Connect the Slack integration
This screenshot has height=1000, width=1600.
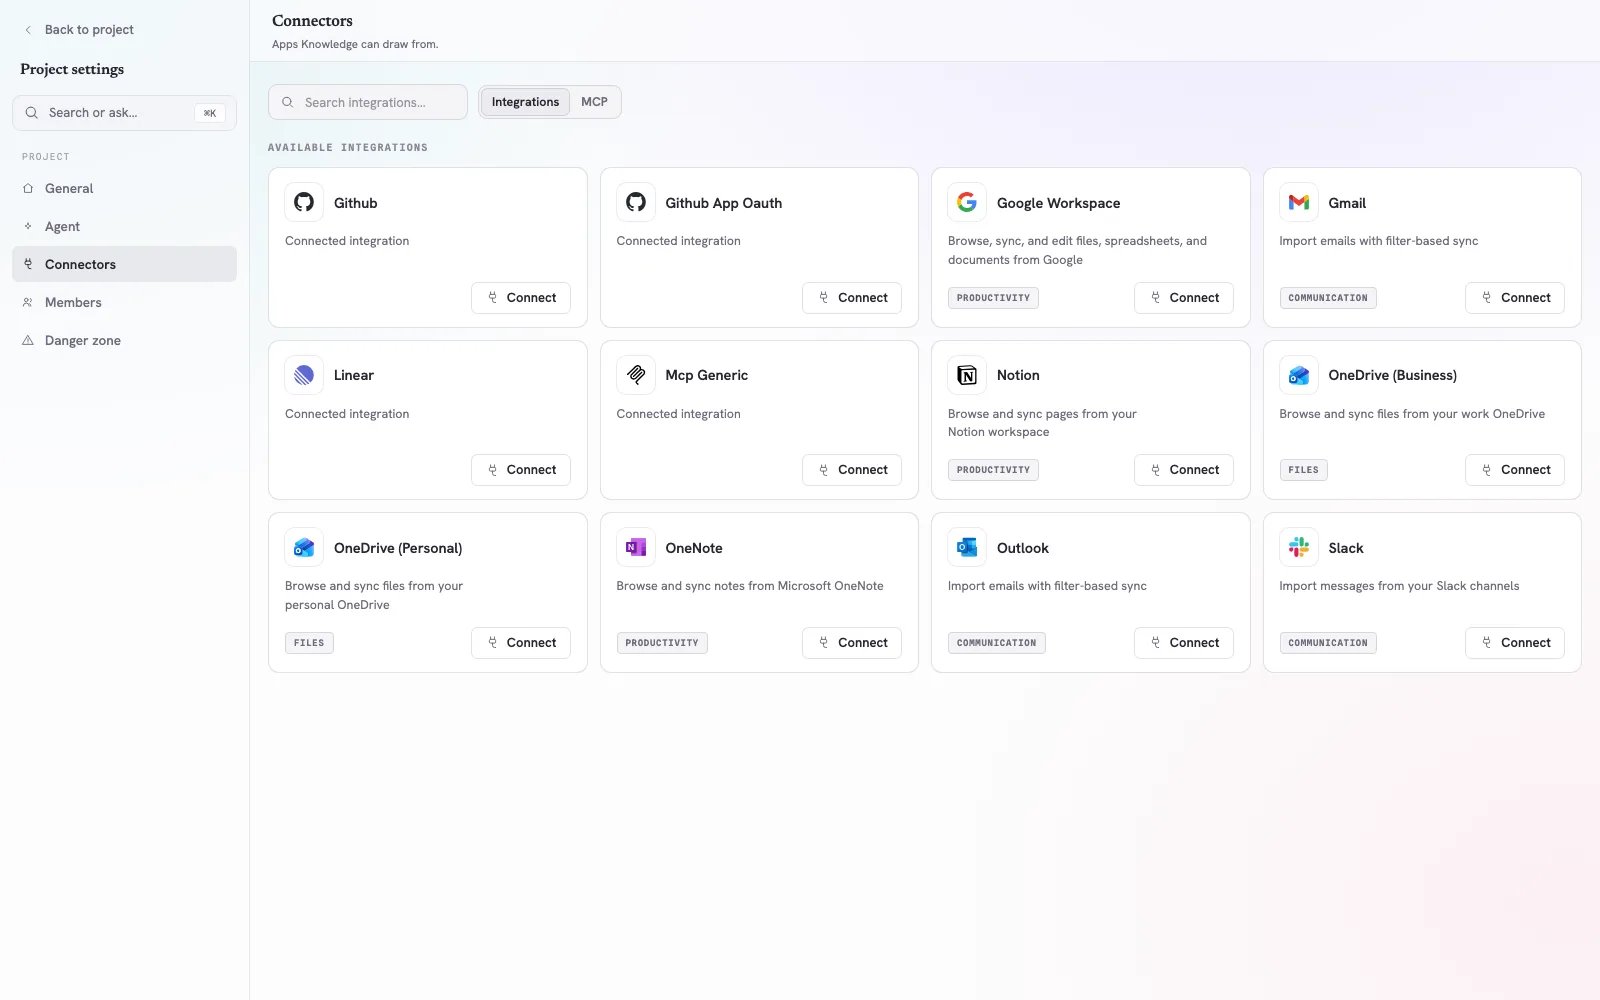[1515, 643]
